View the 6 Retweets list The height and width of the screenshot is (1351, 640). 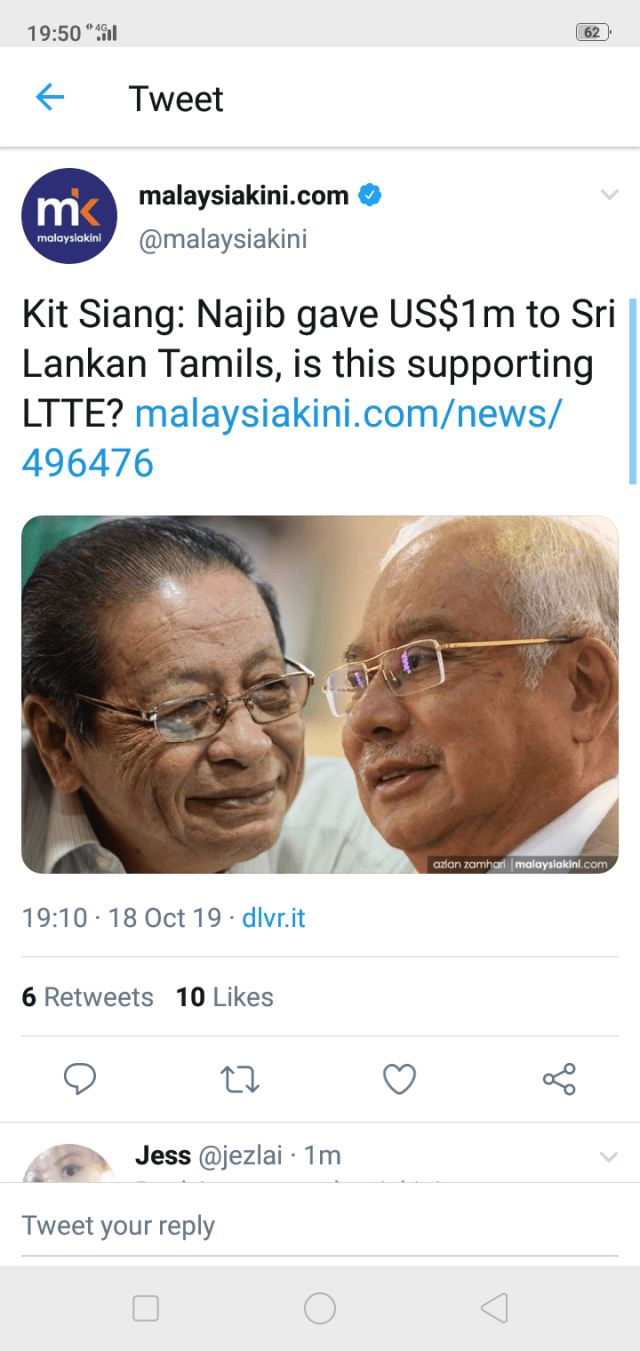coord(88,997)
